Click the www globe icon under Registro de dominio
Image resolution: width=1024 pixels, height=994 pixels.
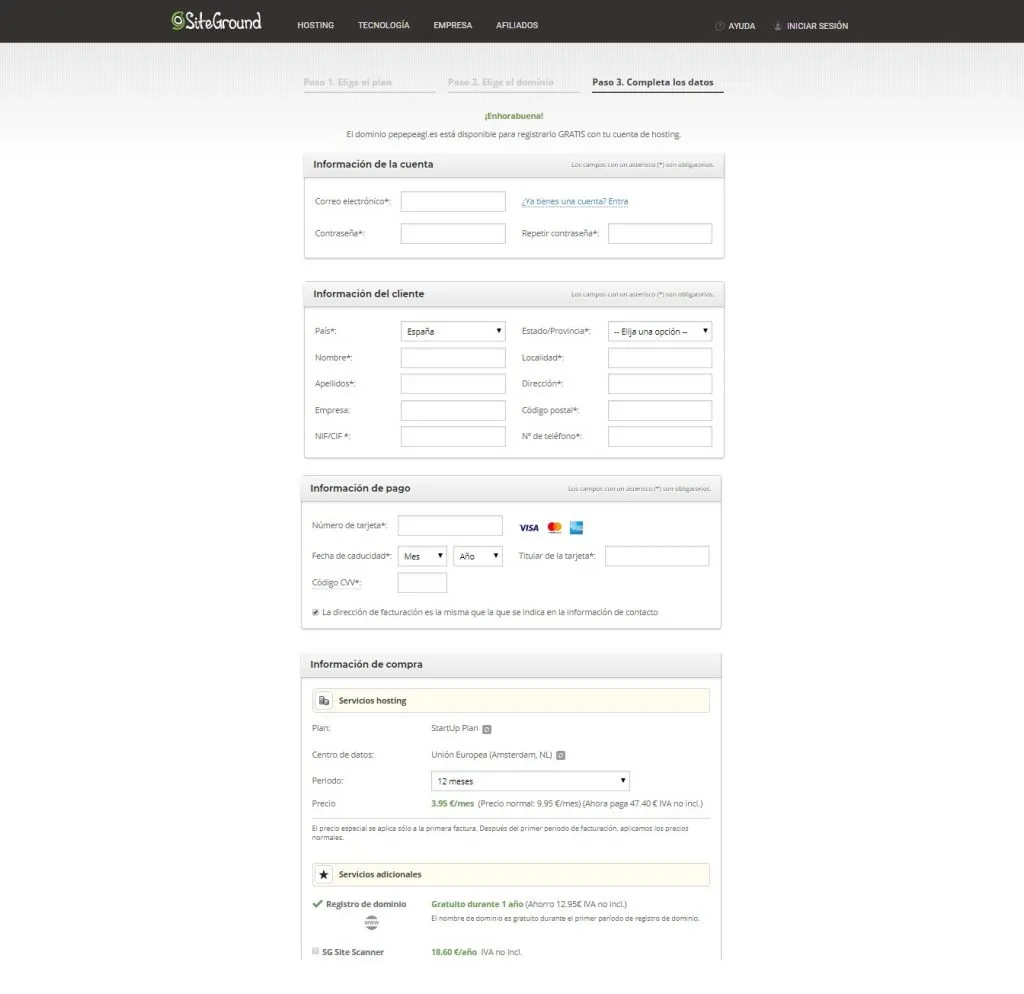pos(371,922)
